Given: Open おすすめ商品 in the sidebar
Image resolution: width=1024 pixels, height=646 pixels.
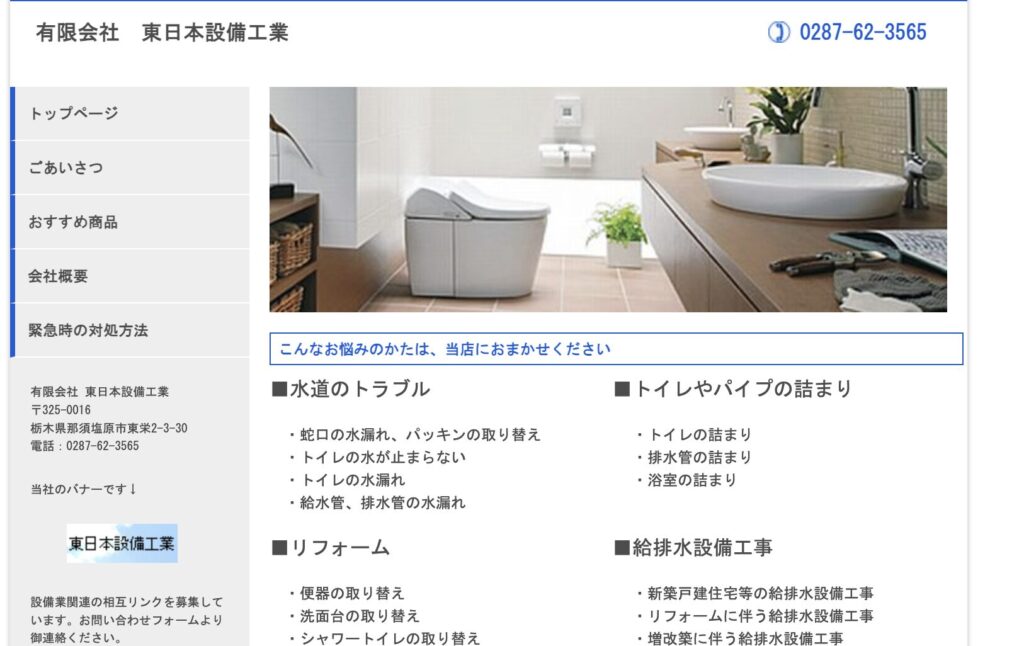Looking at the screenshot, I should pos(130,221).
